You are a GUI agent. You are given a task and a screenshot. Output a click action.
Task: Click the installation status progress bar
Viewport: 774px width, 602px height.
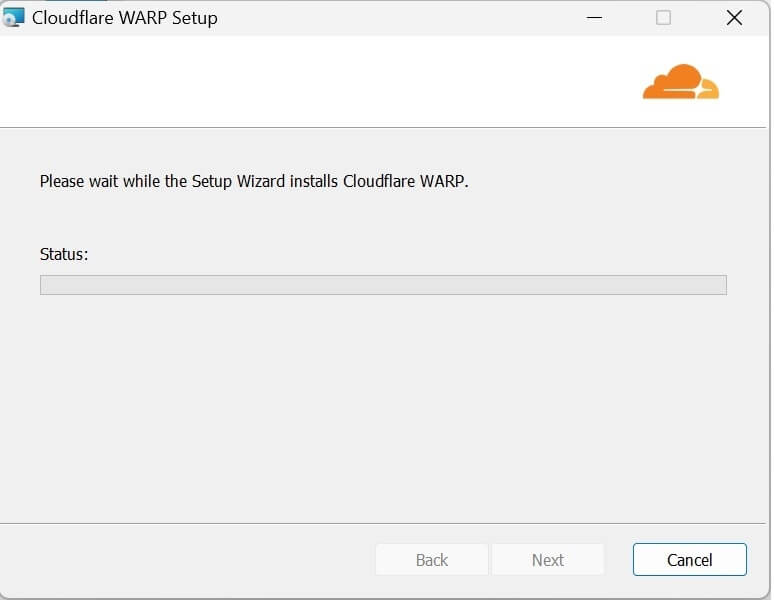pyautogui.click(x=383, y=285)
